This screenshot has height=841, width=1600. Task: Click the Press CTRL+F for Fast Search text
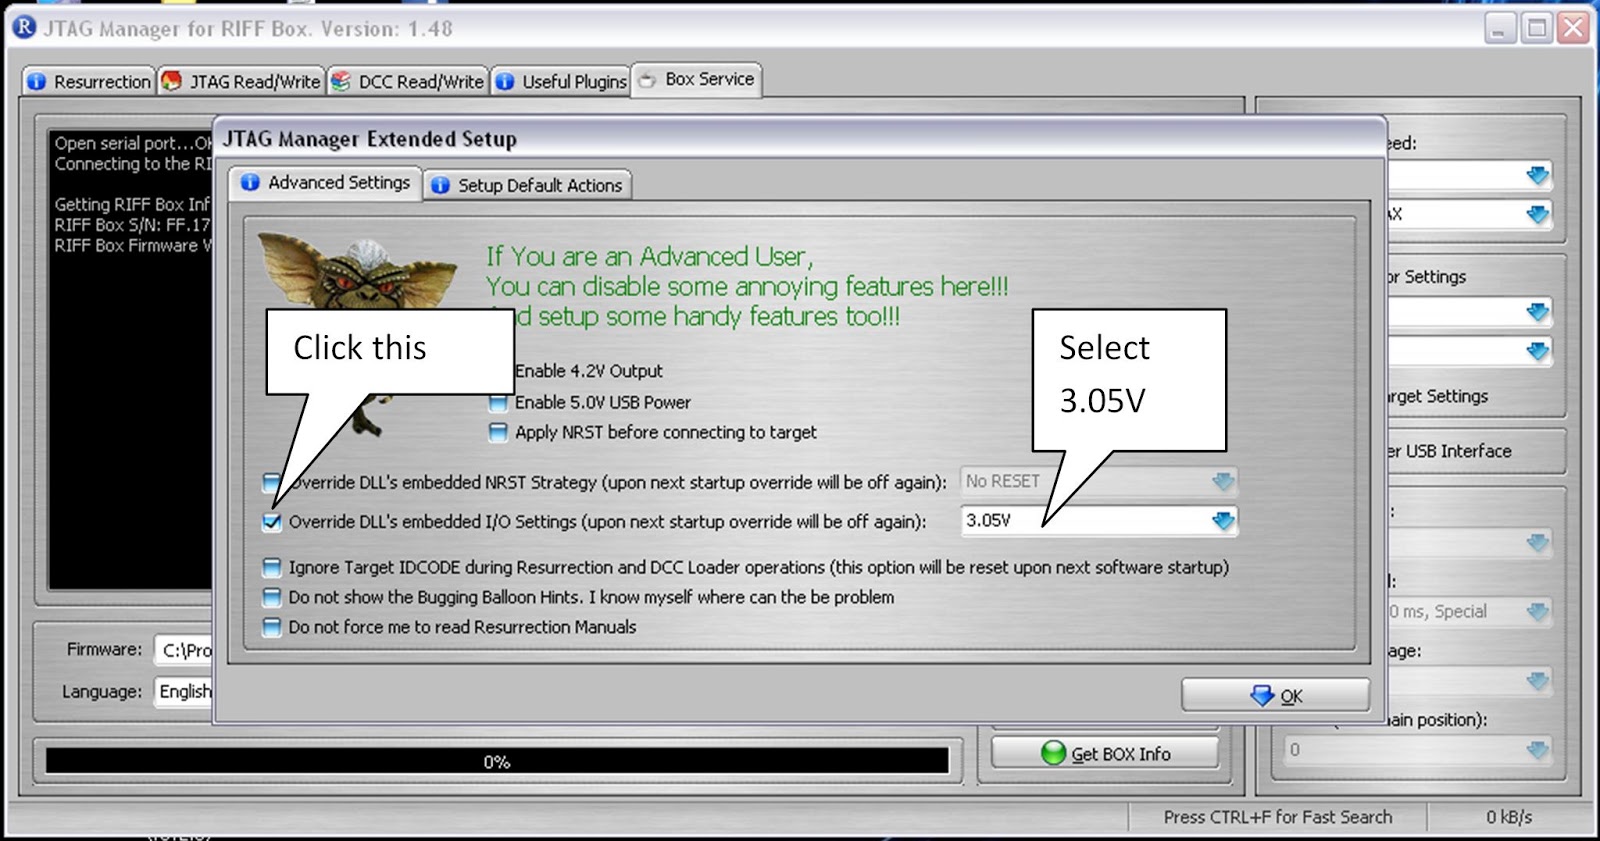click(x=1277, y=817)
